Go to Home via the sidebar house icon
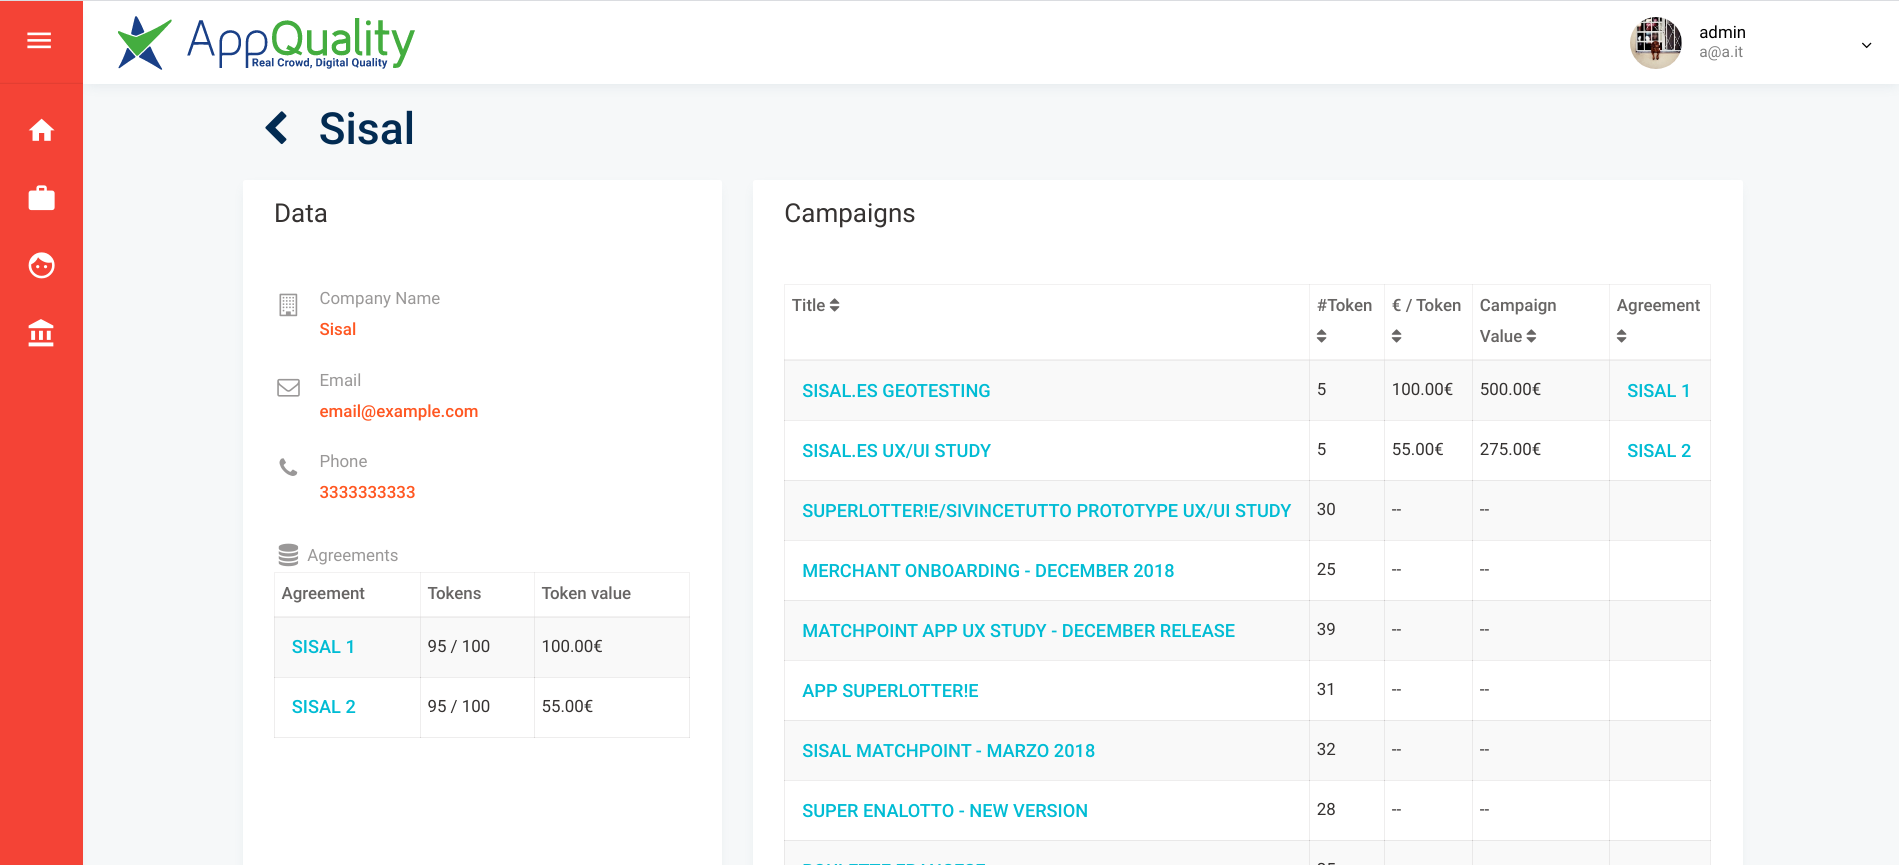 [x=41, y=130]
